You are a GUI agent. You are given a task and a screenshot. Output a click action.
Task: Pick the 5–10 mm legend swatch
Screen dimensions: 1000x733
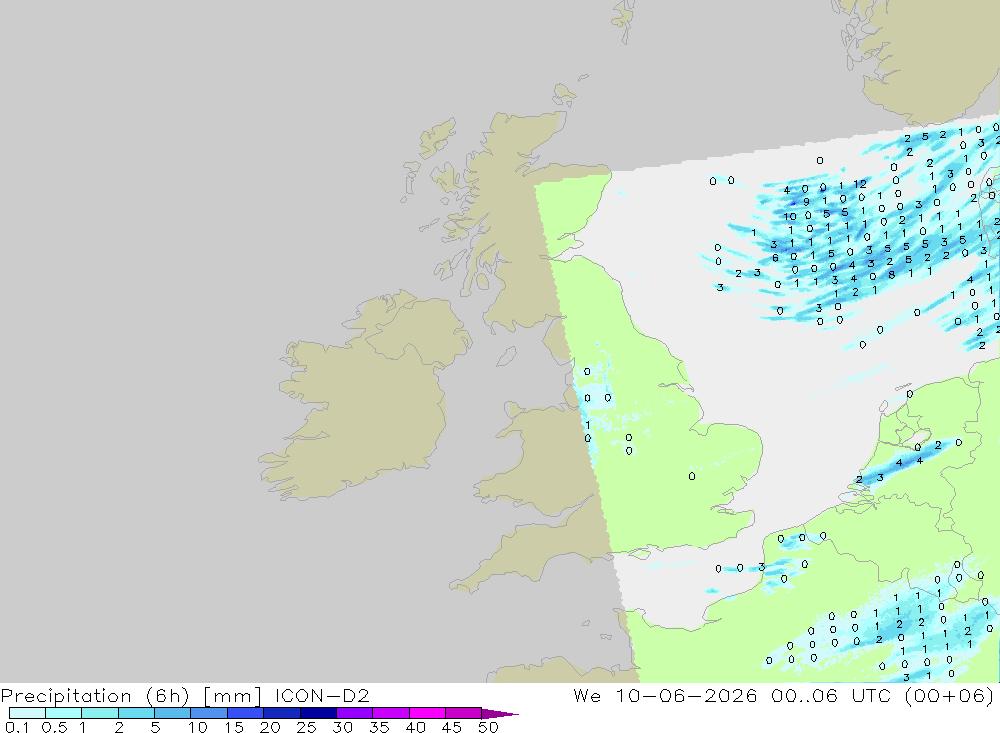tap(173, 713)
